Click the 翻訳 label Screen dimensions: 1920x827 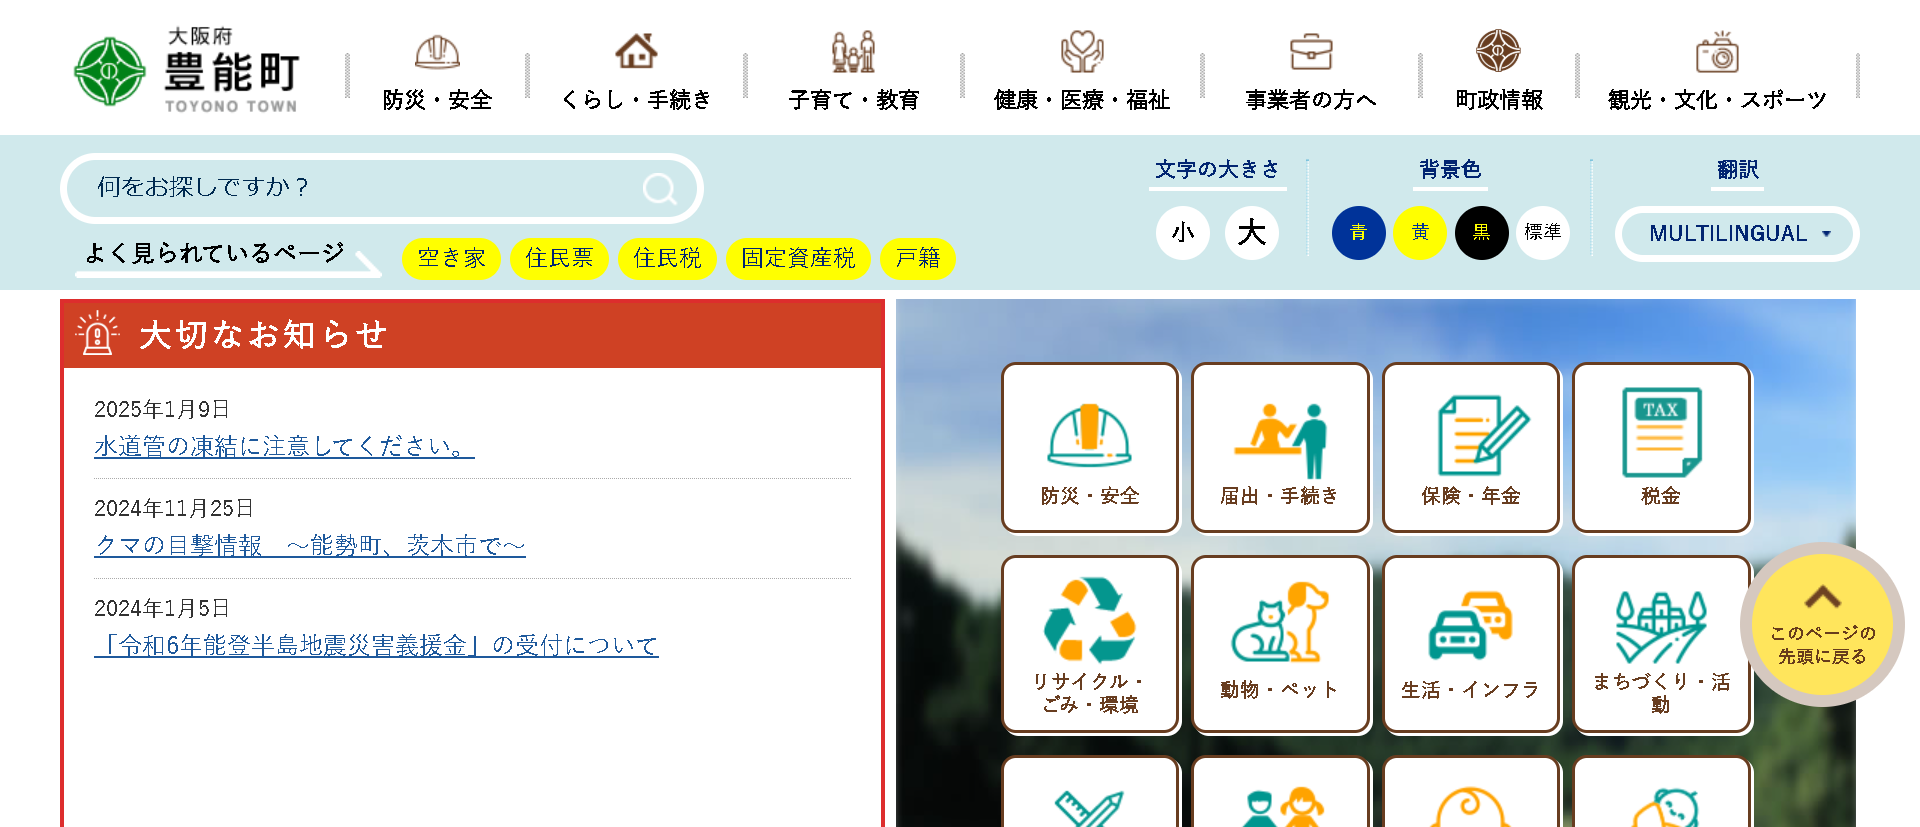coord(1738,169)
